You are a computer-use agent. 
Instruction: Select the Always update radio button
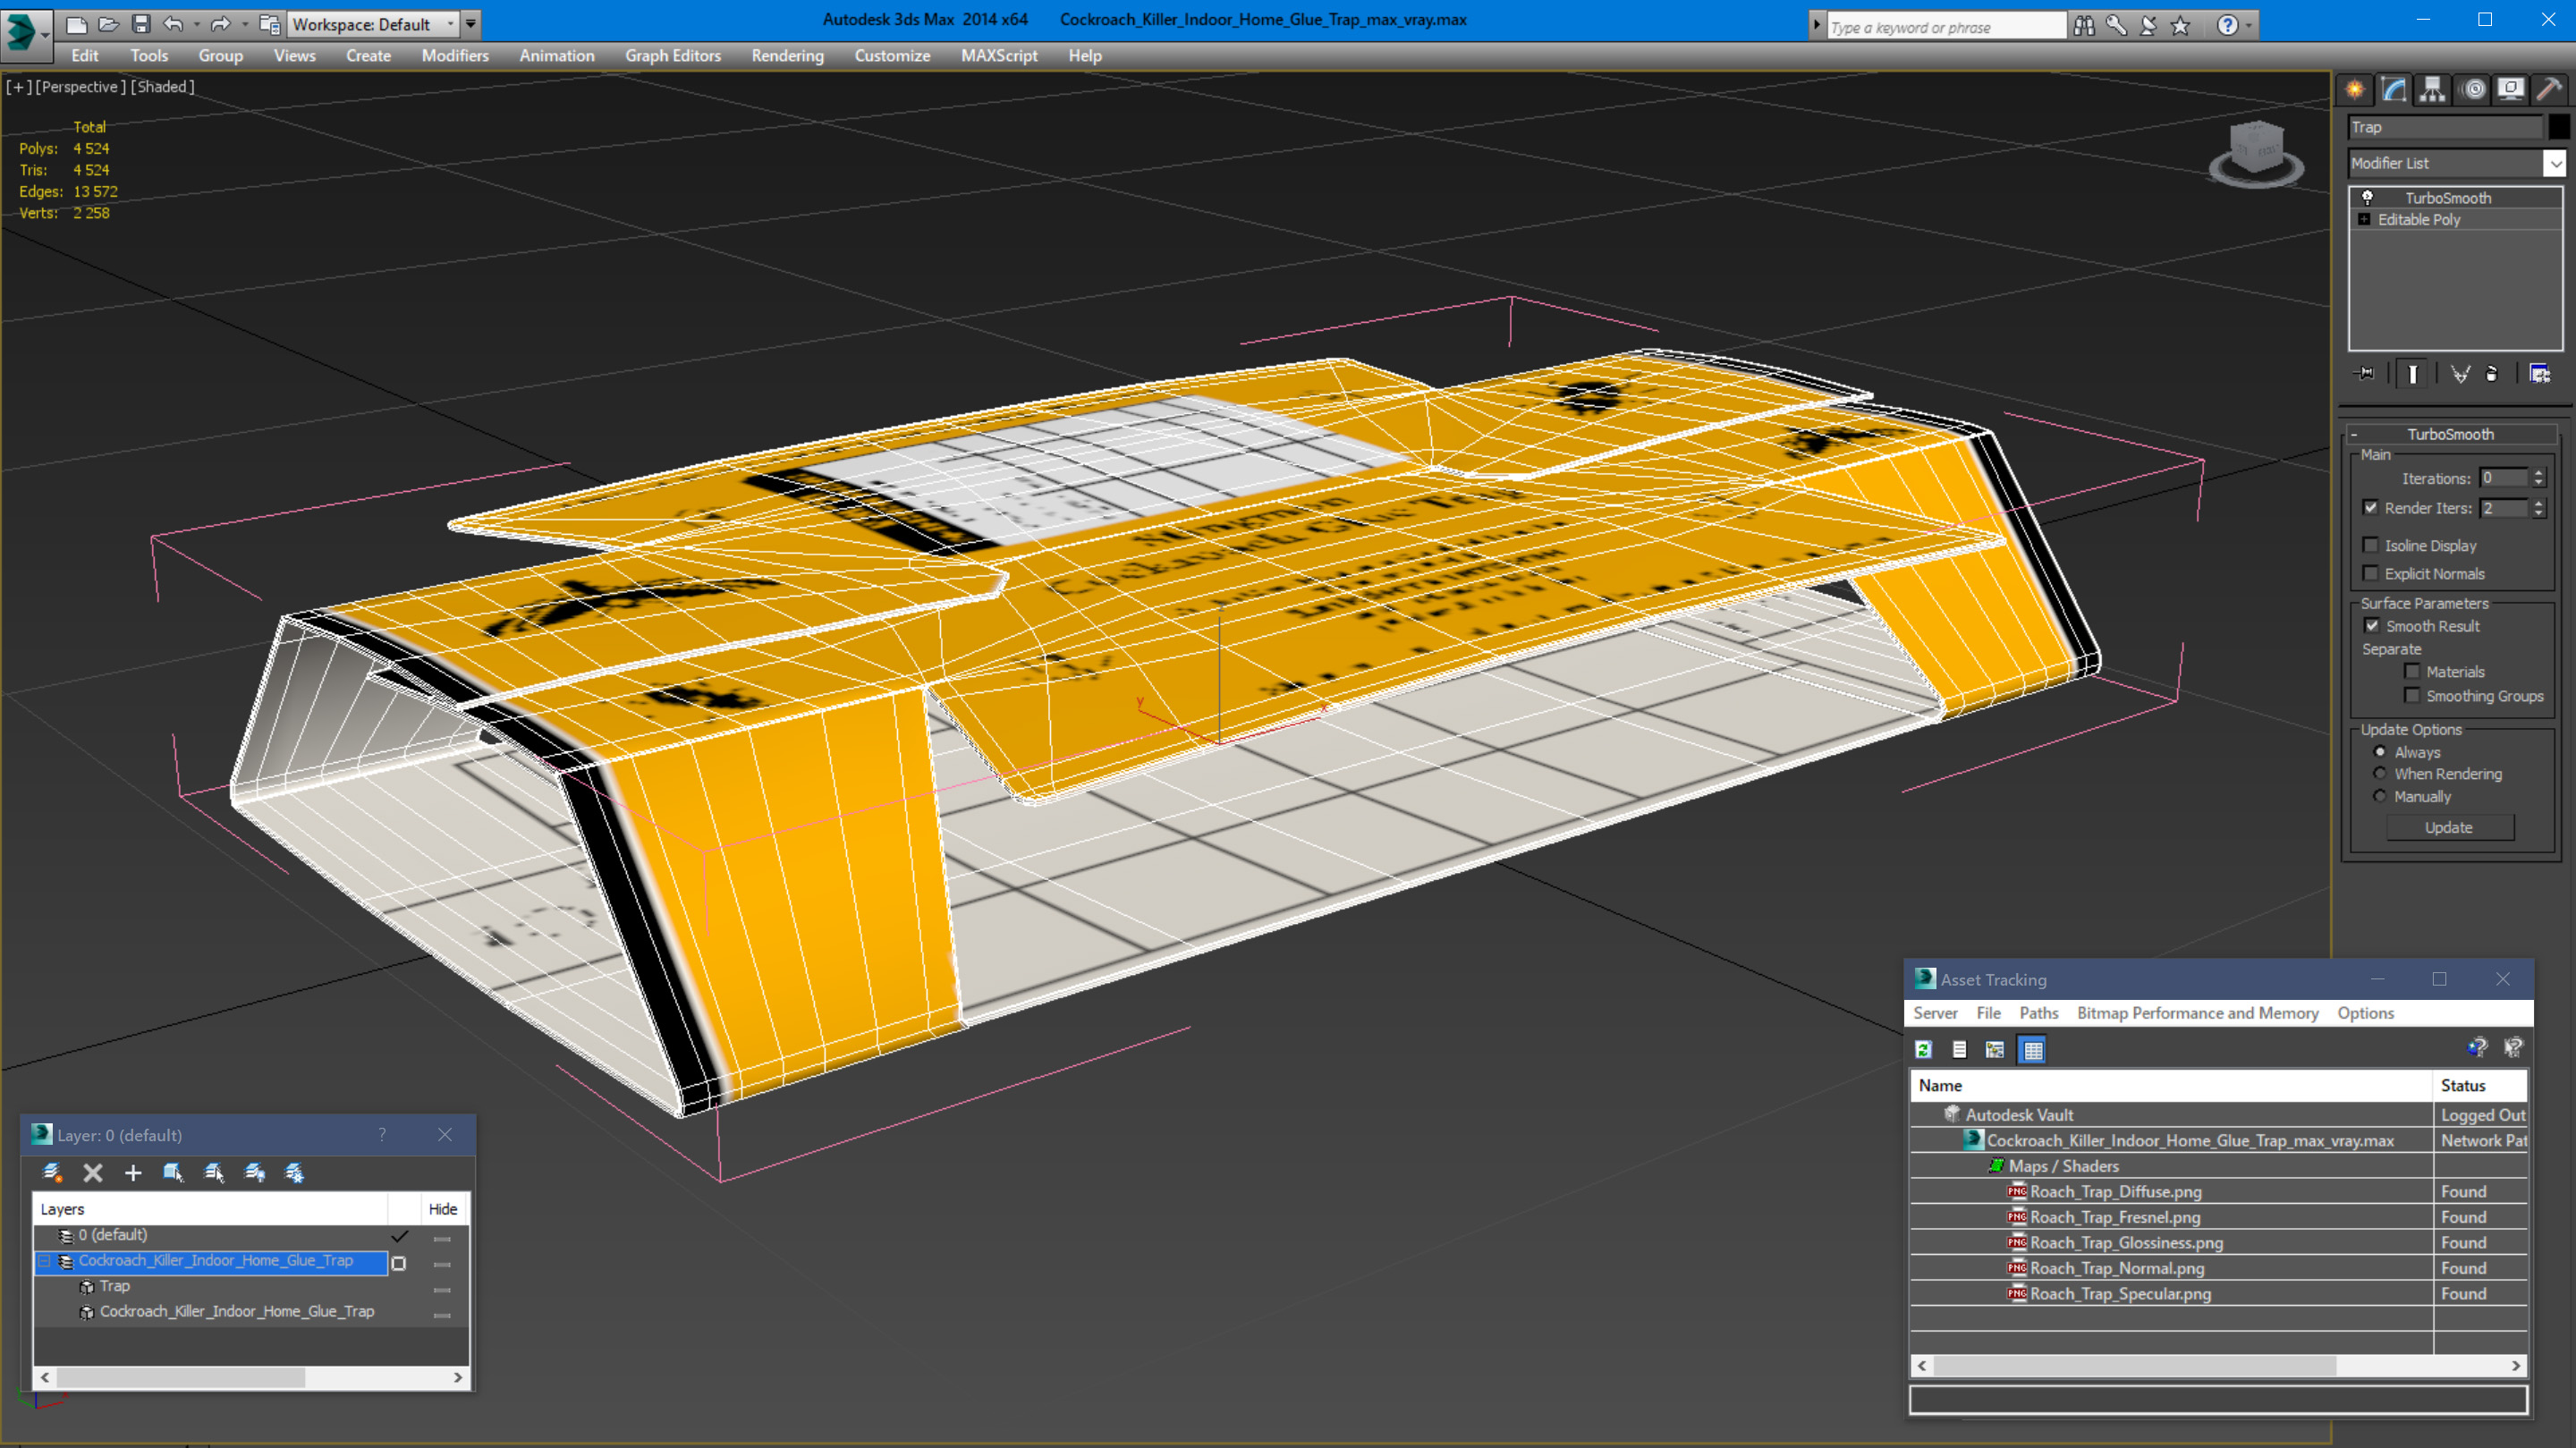[2380, 752]
